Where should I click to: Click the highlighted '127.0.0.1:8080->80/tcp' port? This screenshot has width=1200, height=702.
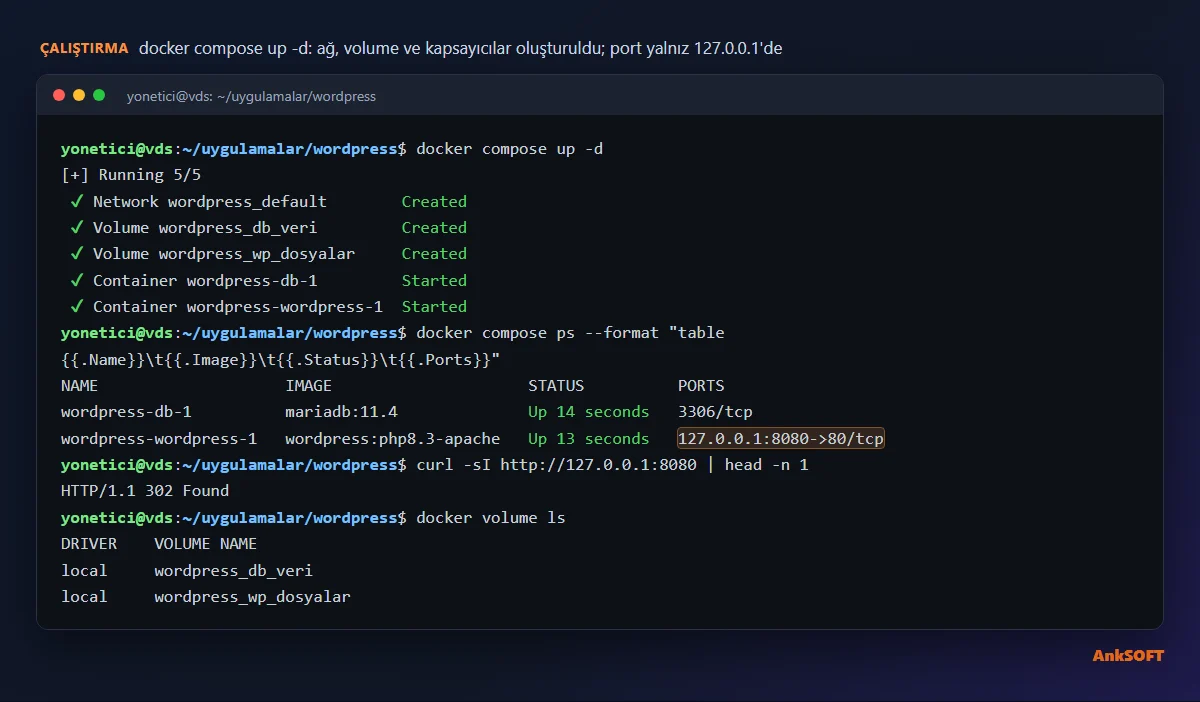781,439
